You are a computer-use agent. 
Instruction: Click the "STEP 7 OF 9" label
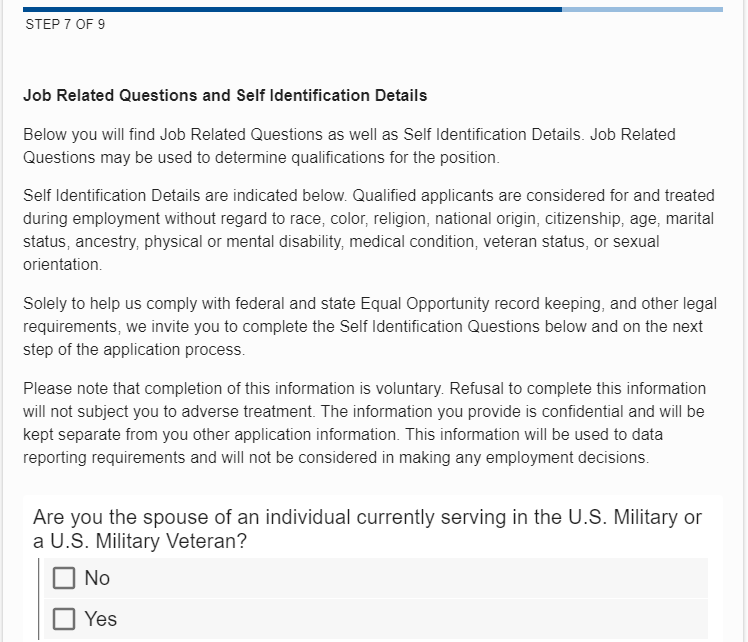(x=65, y=25)
